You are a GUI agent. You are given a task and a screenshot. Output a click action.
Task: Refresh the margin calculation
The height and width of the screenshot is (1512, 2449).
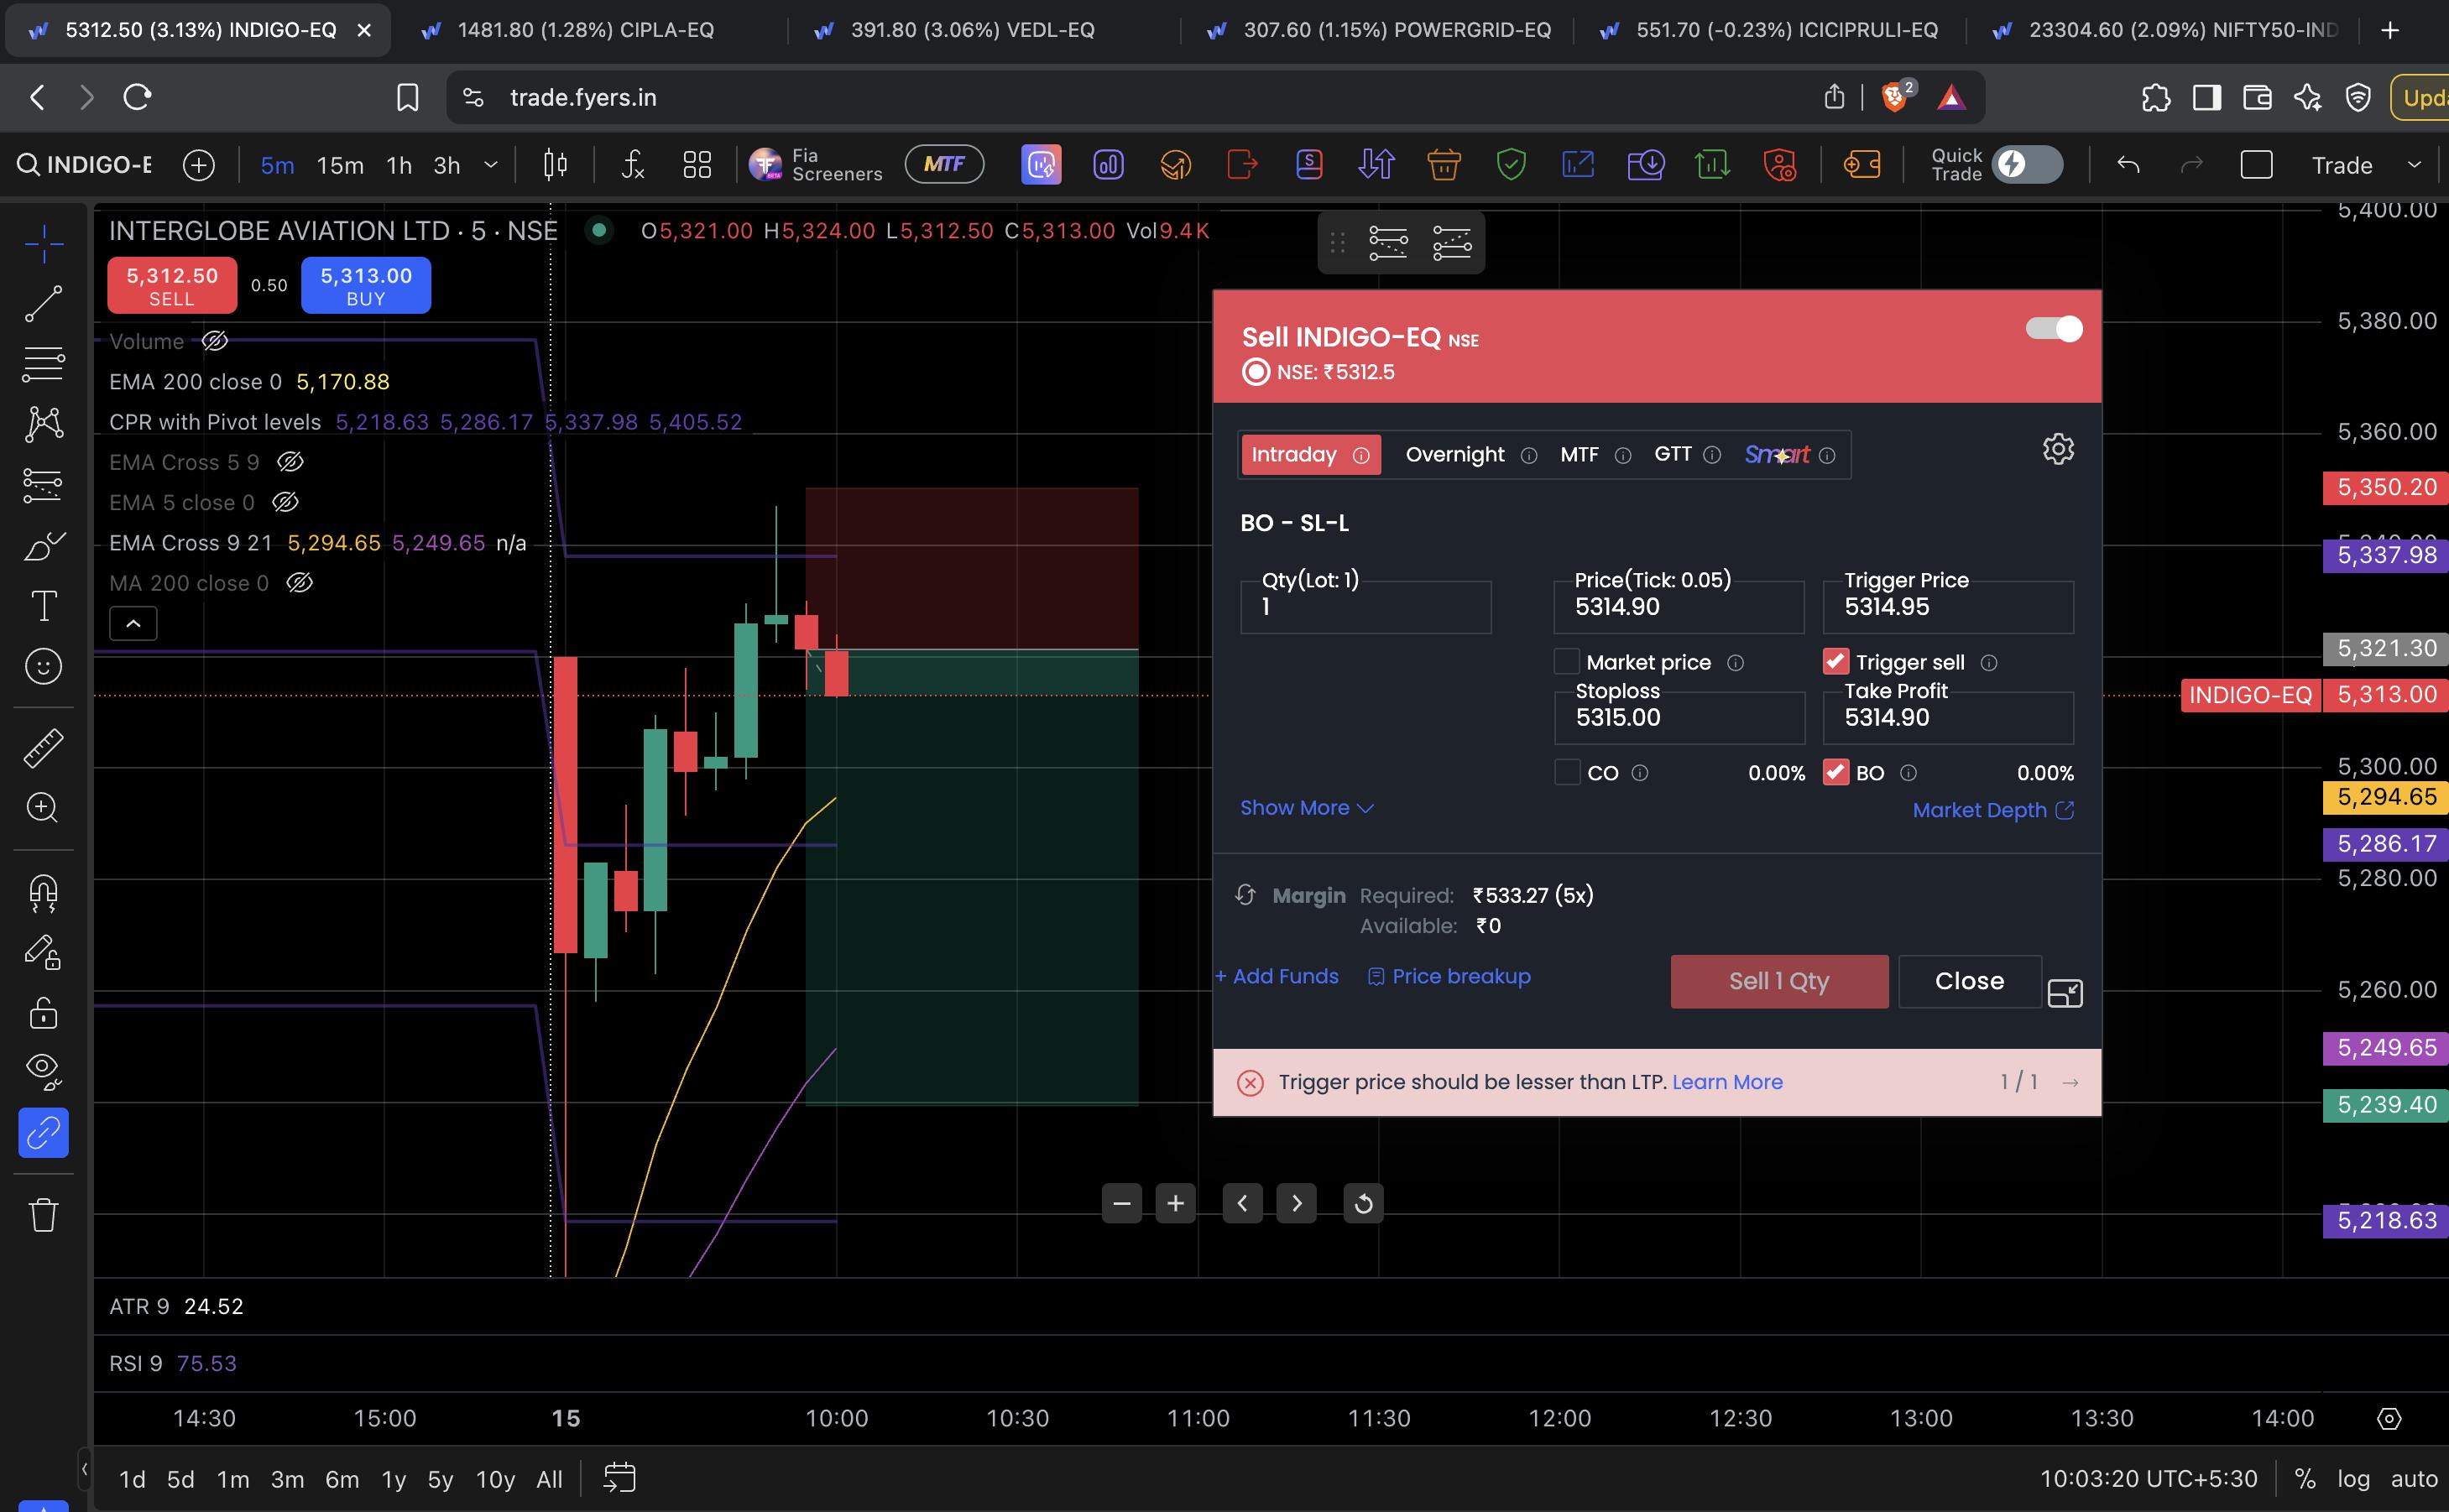coord(1245,895)
